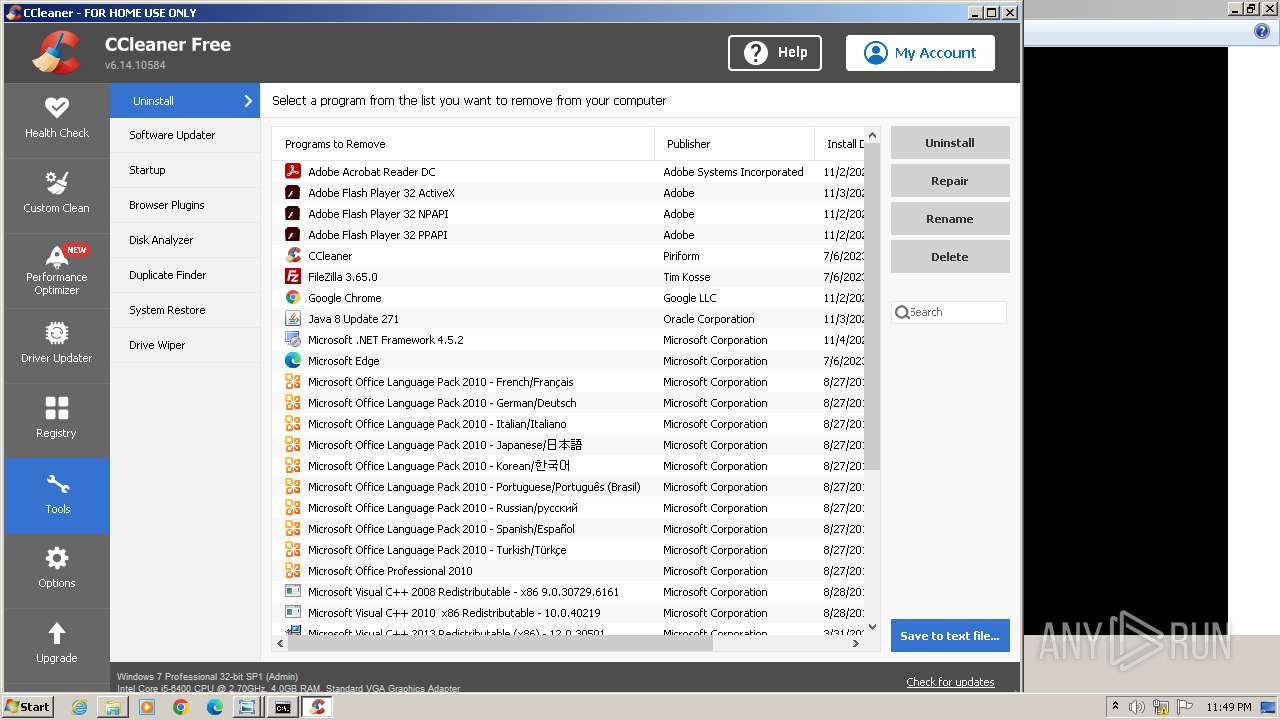The height and width of the screenshot is (720, 1280).
Task: Open Browser Plugins tool
Action: click(185, 205)
